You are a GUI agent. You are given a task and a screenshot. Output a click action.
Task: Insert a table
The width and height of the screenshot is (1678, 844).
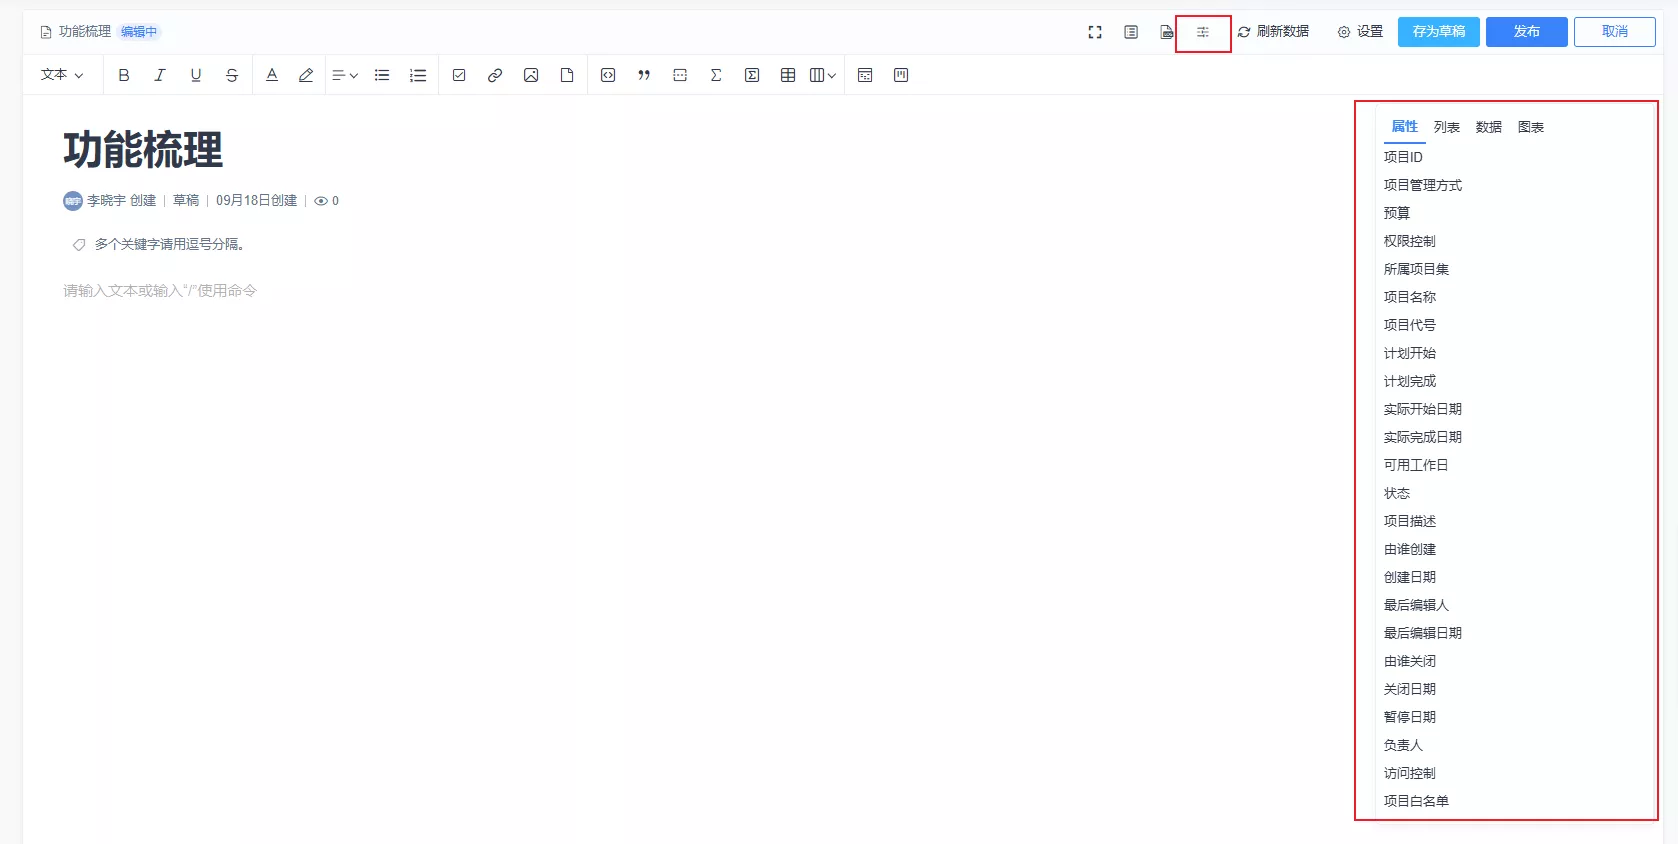coord(788,75)
